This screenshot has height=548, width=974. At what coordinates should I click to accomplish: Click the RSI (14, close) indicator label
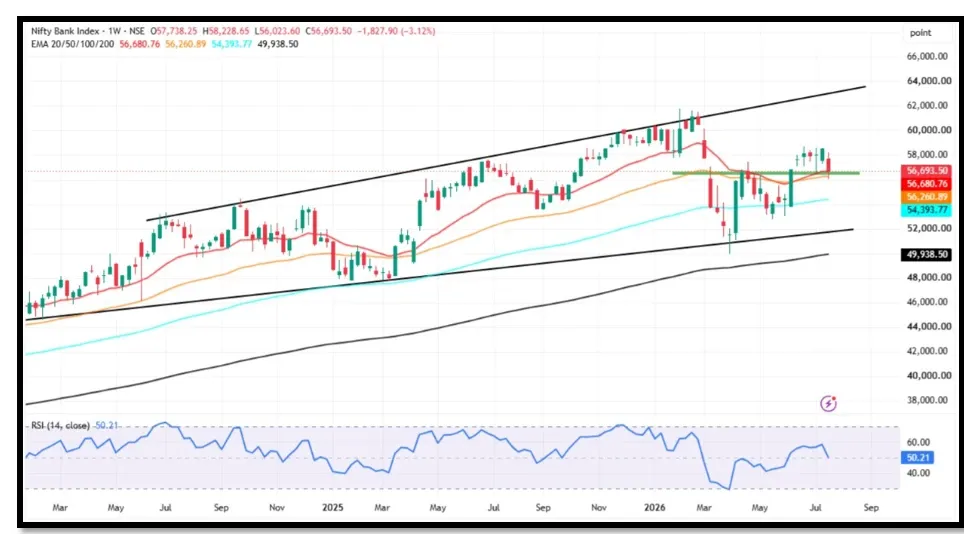[60, 426]
